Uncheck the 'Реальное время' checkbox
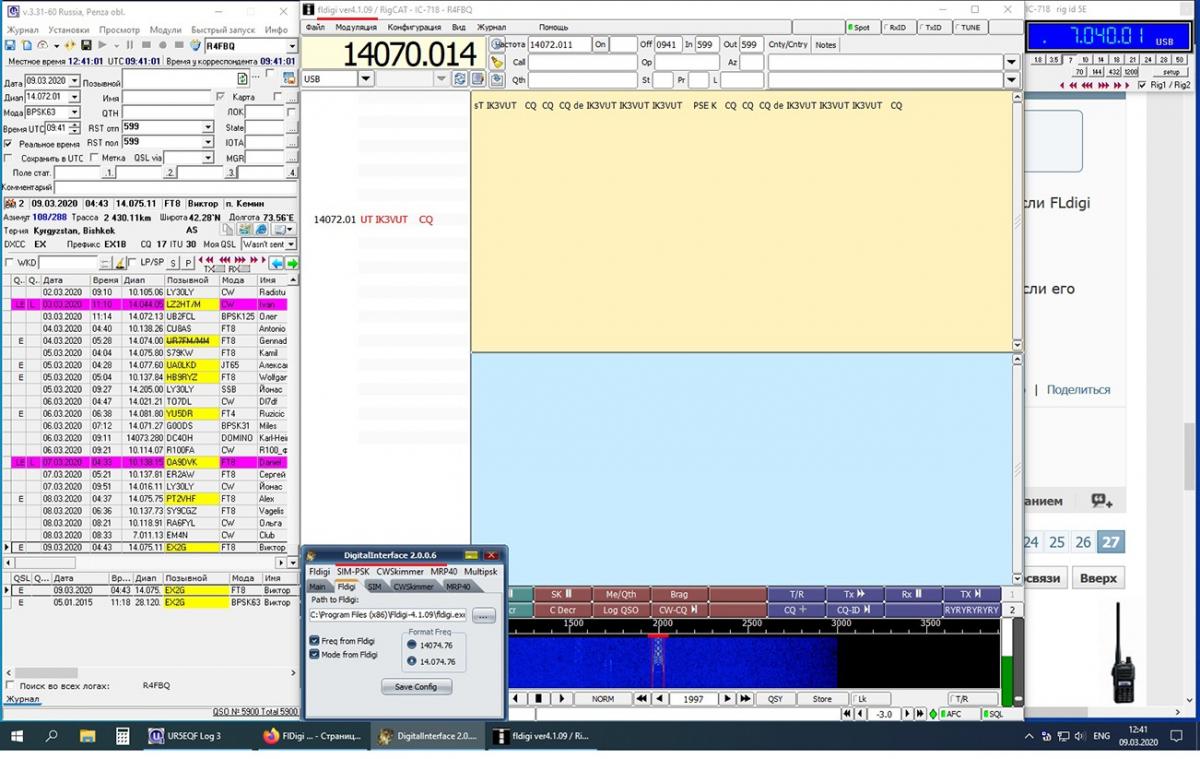This screenshot has width=1200, height=759. click(x=9, y=144)
